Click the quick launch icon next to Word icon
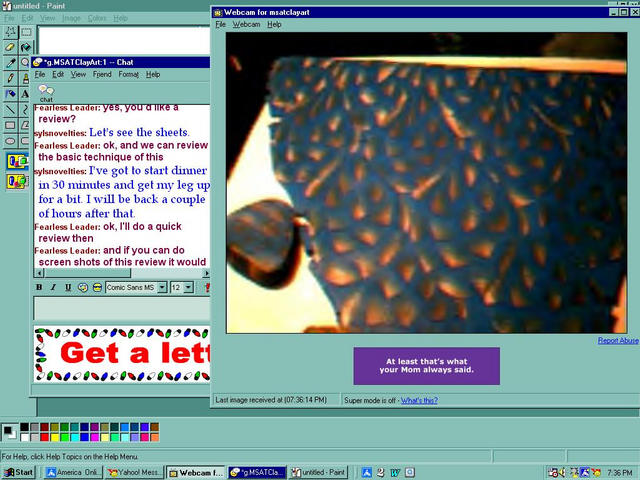 point(410,473)
